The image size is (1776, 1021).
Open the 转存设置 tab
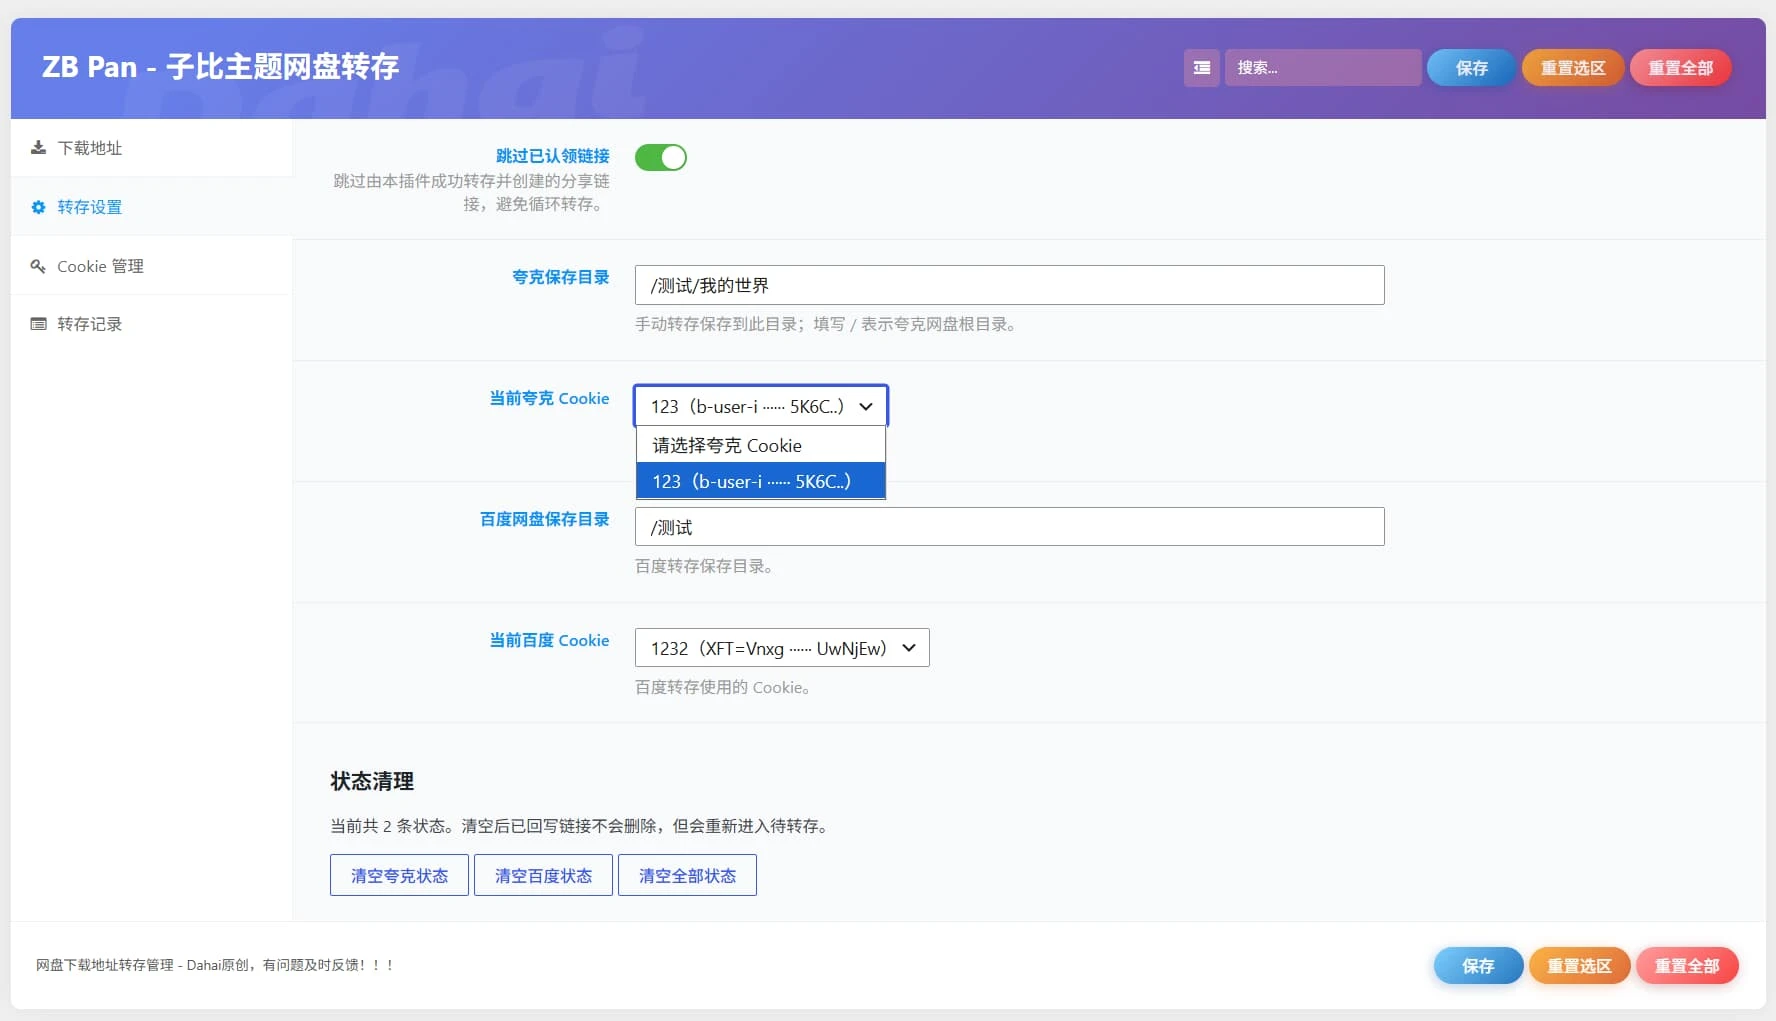coord(151,207)
